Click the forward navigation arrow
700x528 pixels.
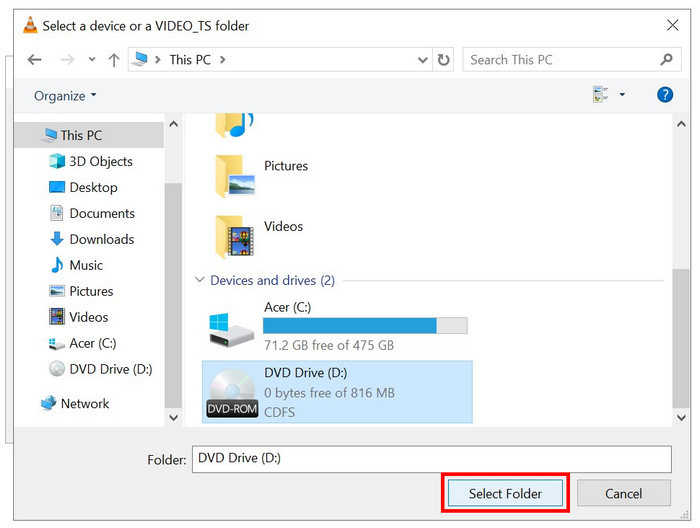[67, 59]
